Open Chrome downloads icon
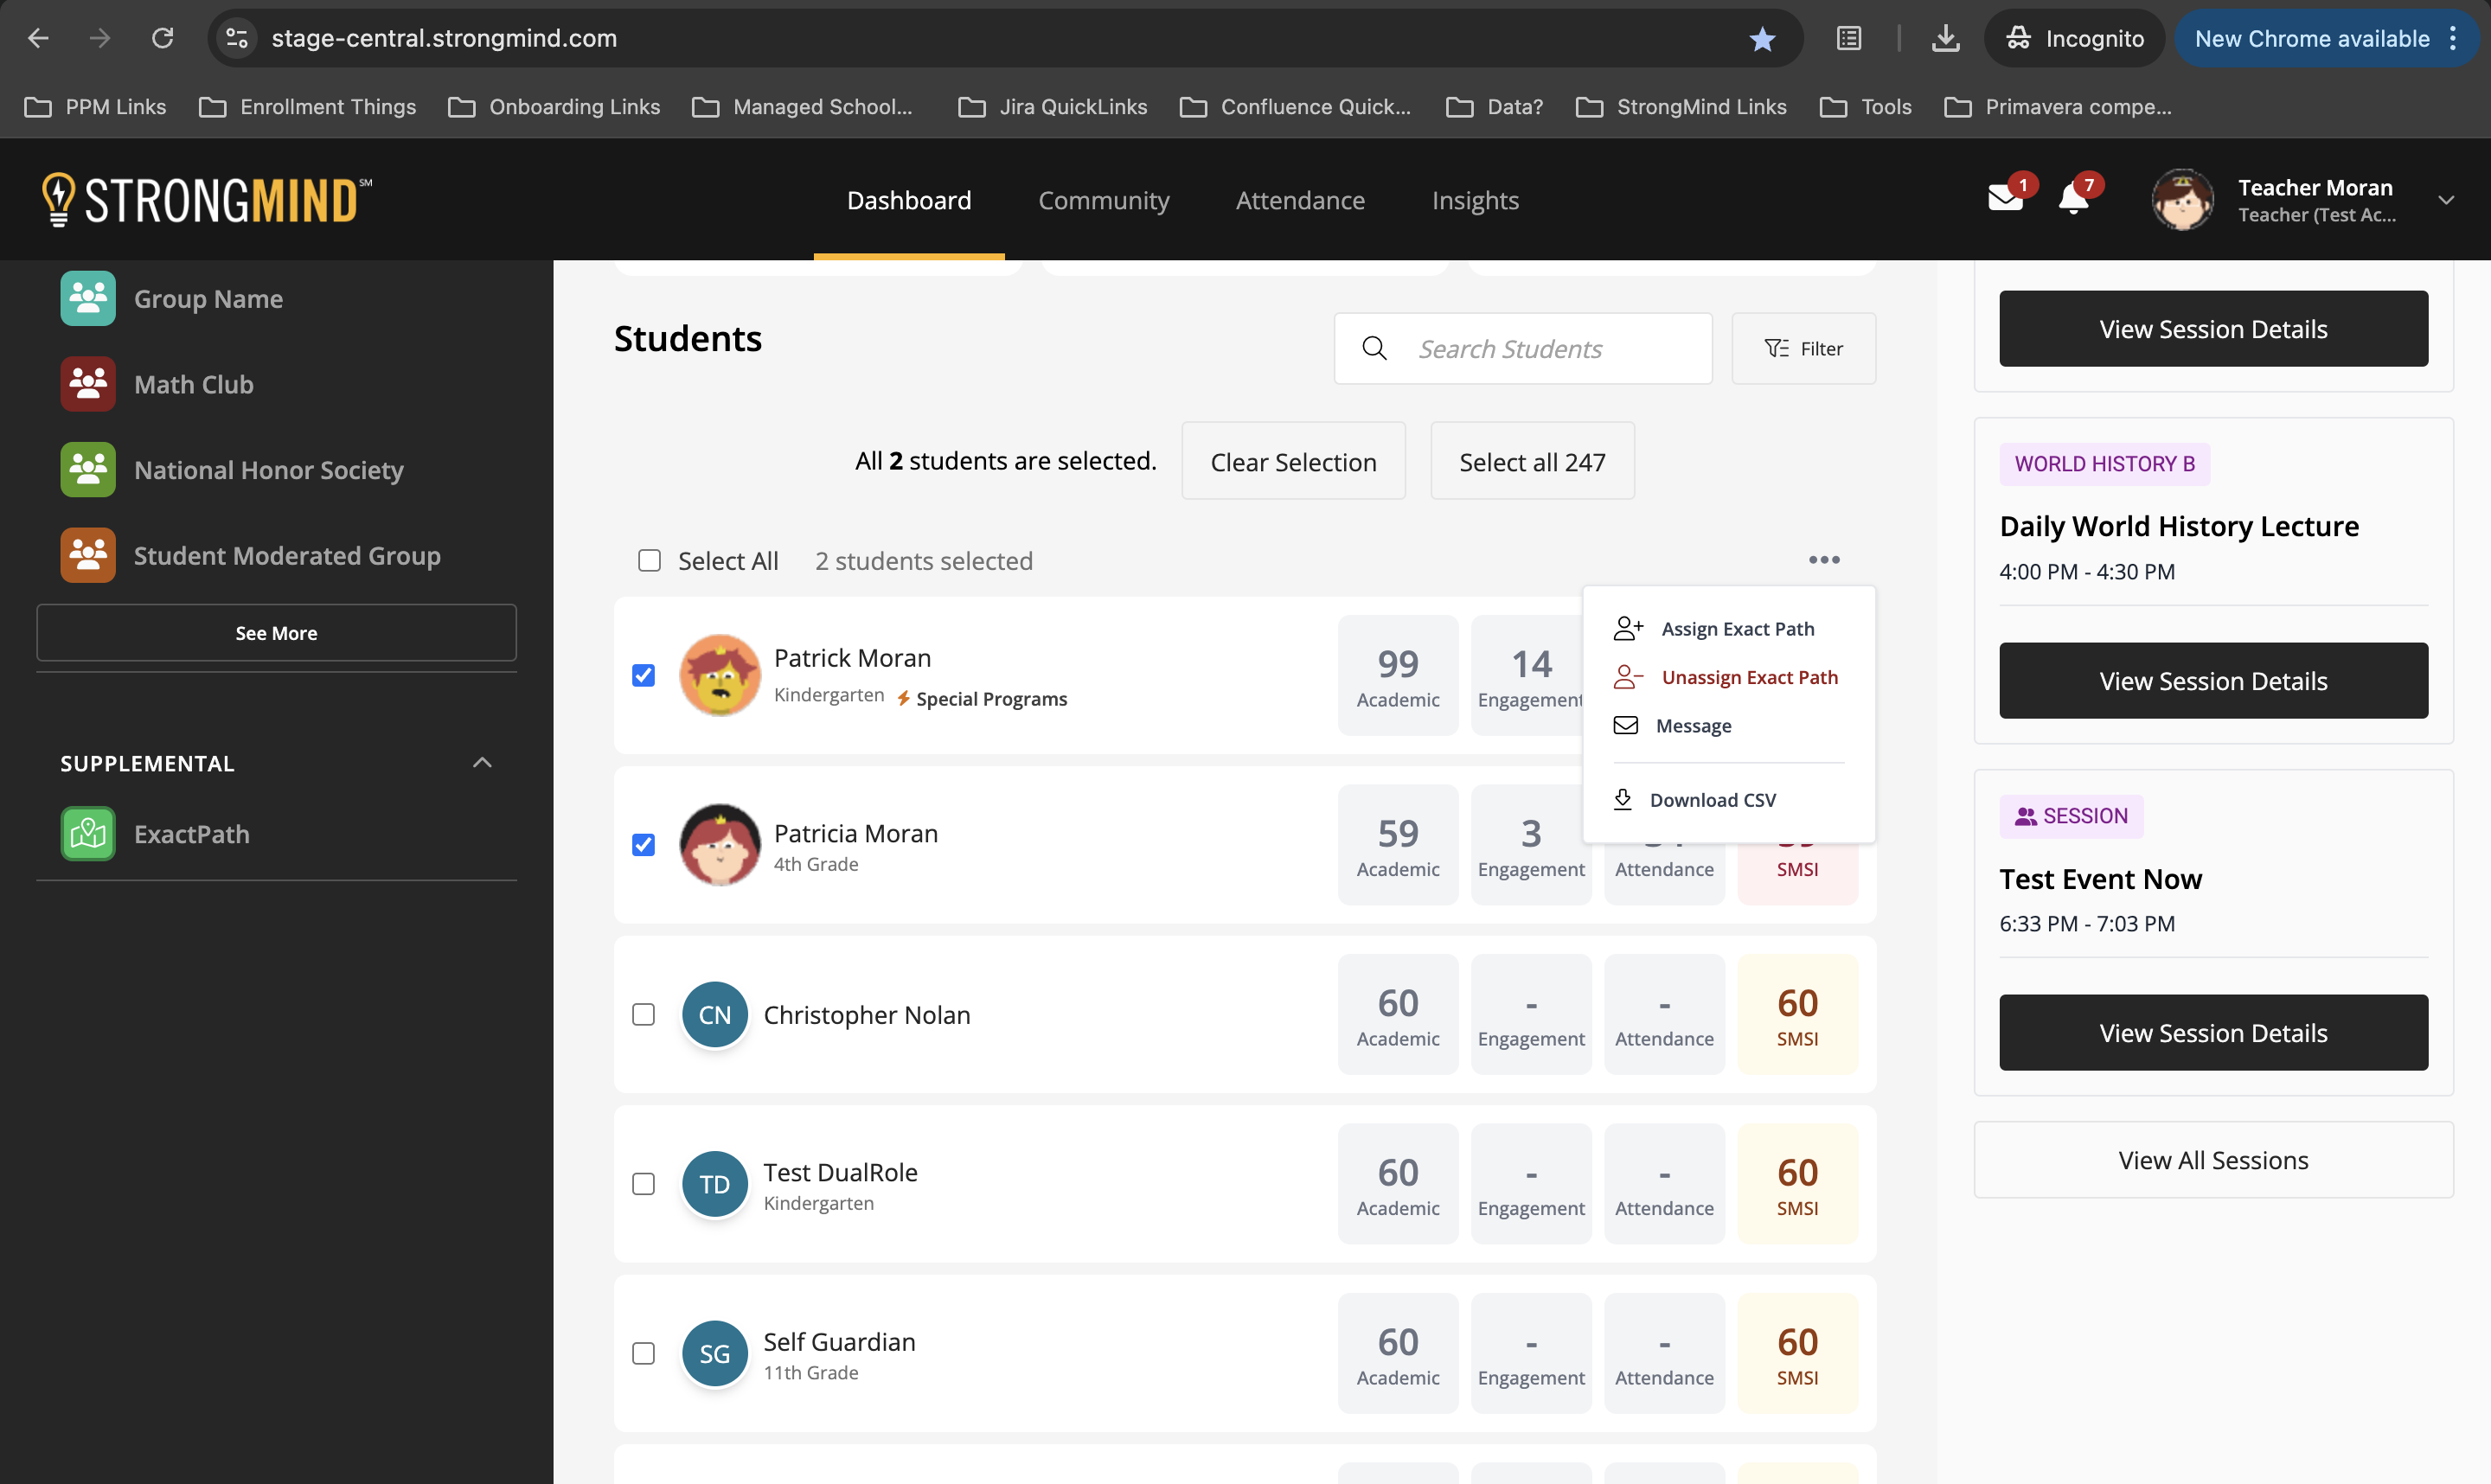 click(1946, 38)
